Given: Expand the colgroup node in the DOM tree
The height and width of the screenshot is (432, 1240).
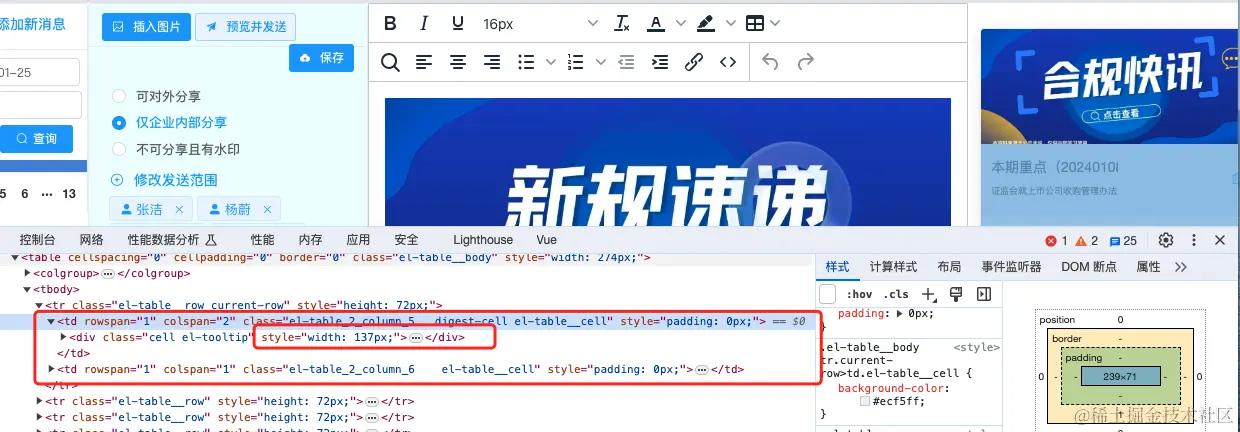Looking at the screenshot, I should click(x=28, y=272).
